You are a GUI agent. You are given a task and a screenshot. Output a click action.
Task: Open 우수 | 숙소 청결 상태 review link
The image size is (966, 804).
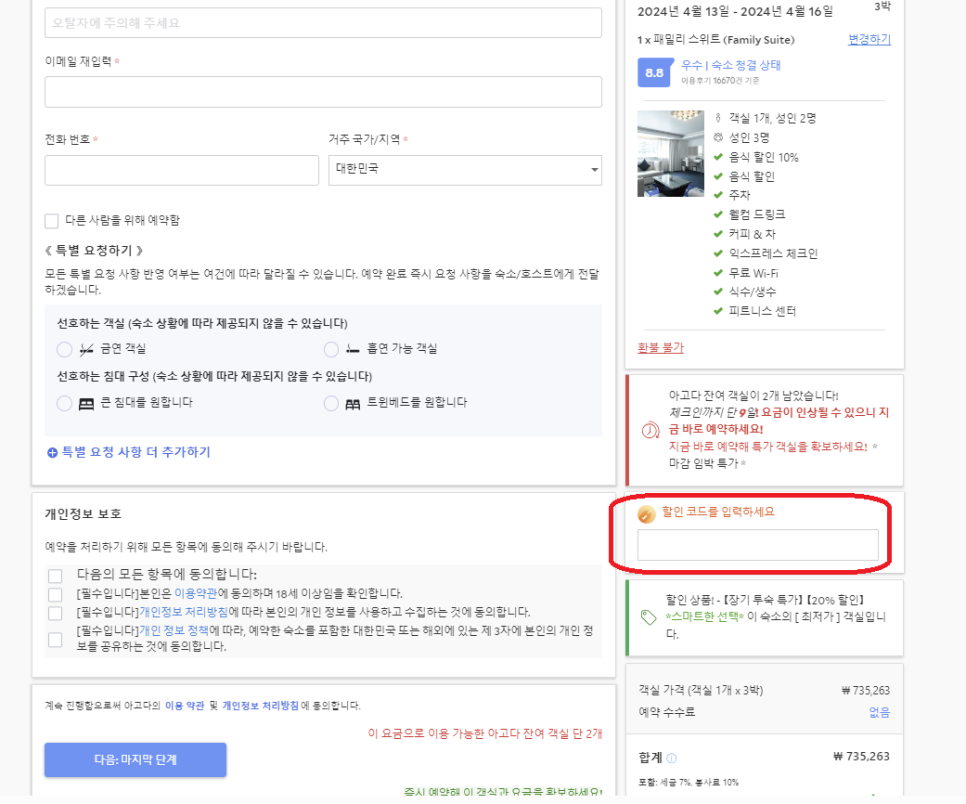click(x=731, y=65)
